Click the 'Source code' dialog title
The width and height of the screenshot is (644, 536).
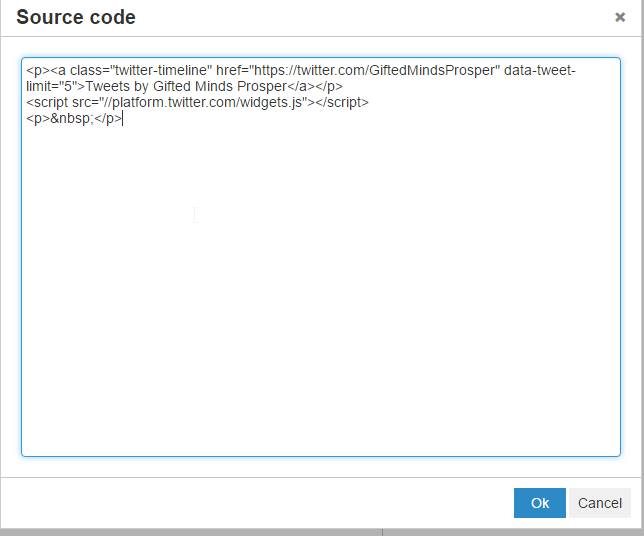coord(76,17)
